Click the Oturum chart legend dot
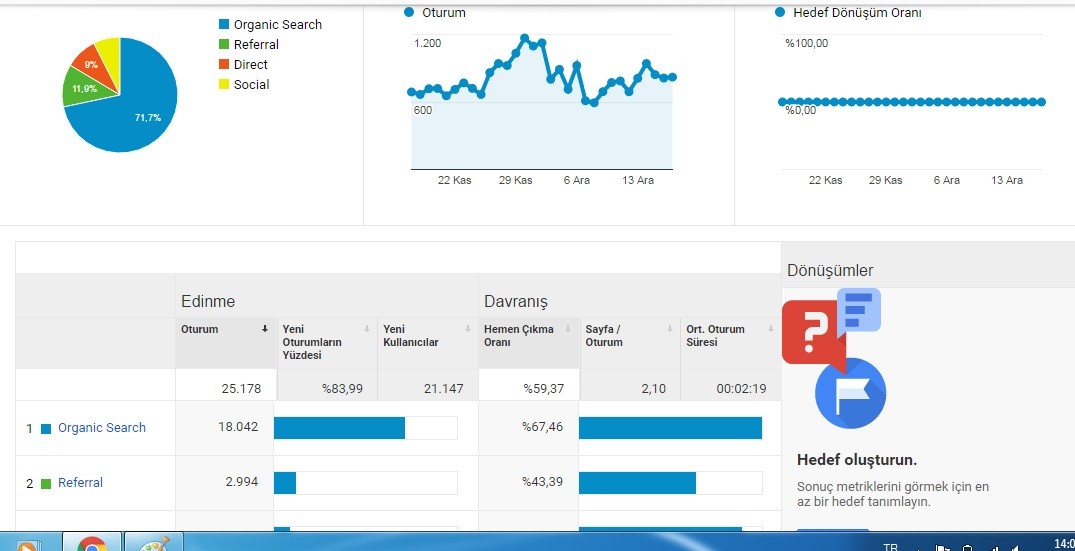 click(x=409, y=12)
